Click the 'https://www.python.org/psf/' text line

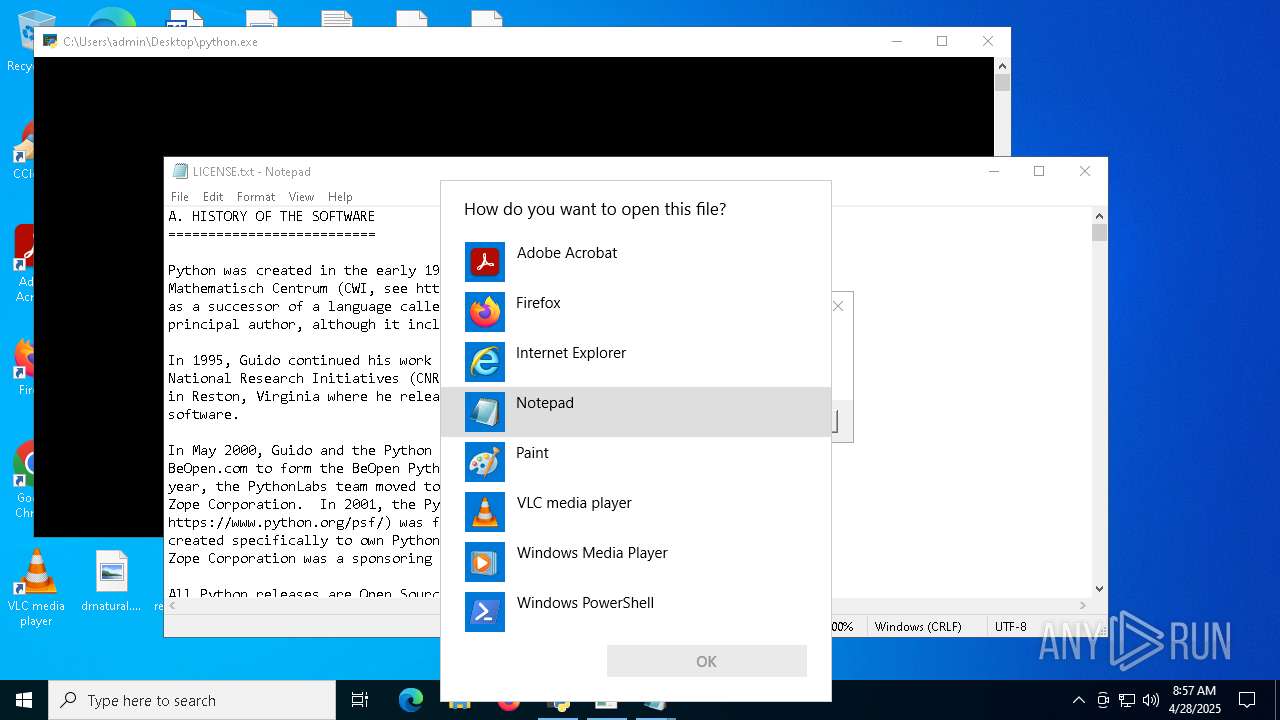(304, 522)
